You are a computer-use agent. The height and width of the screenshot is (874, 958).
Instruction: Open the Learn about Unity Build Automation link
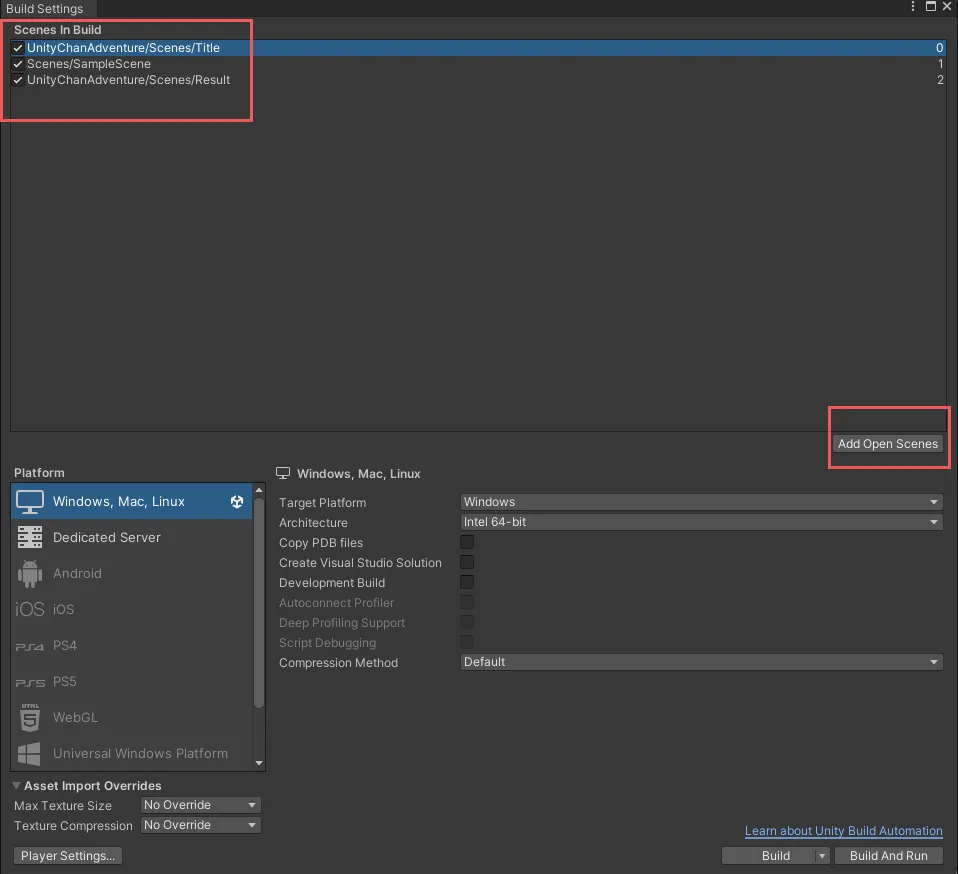pos(843,831)
